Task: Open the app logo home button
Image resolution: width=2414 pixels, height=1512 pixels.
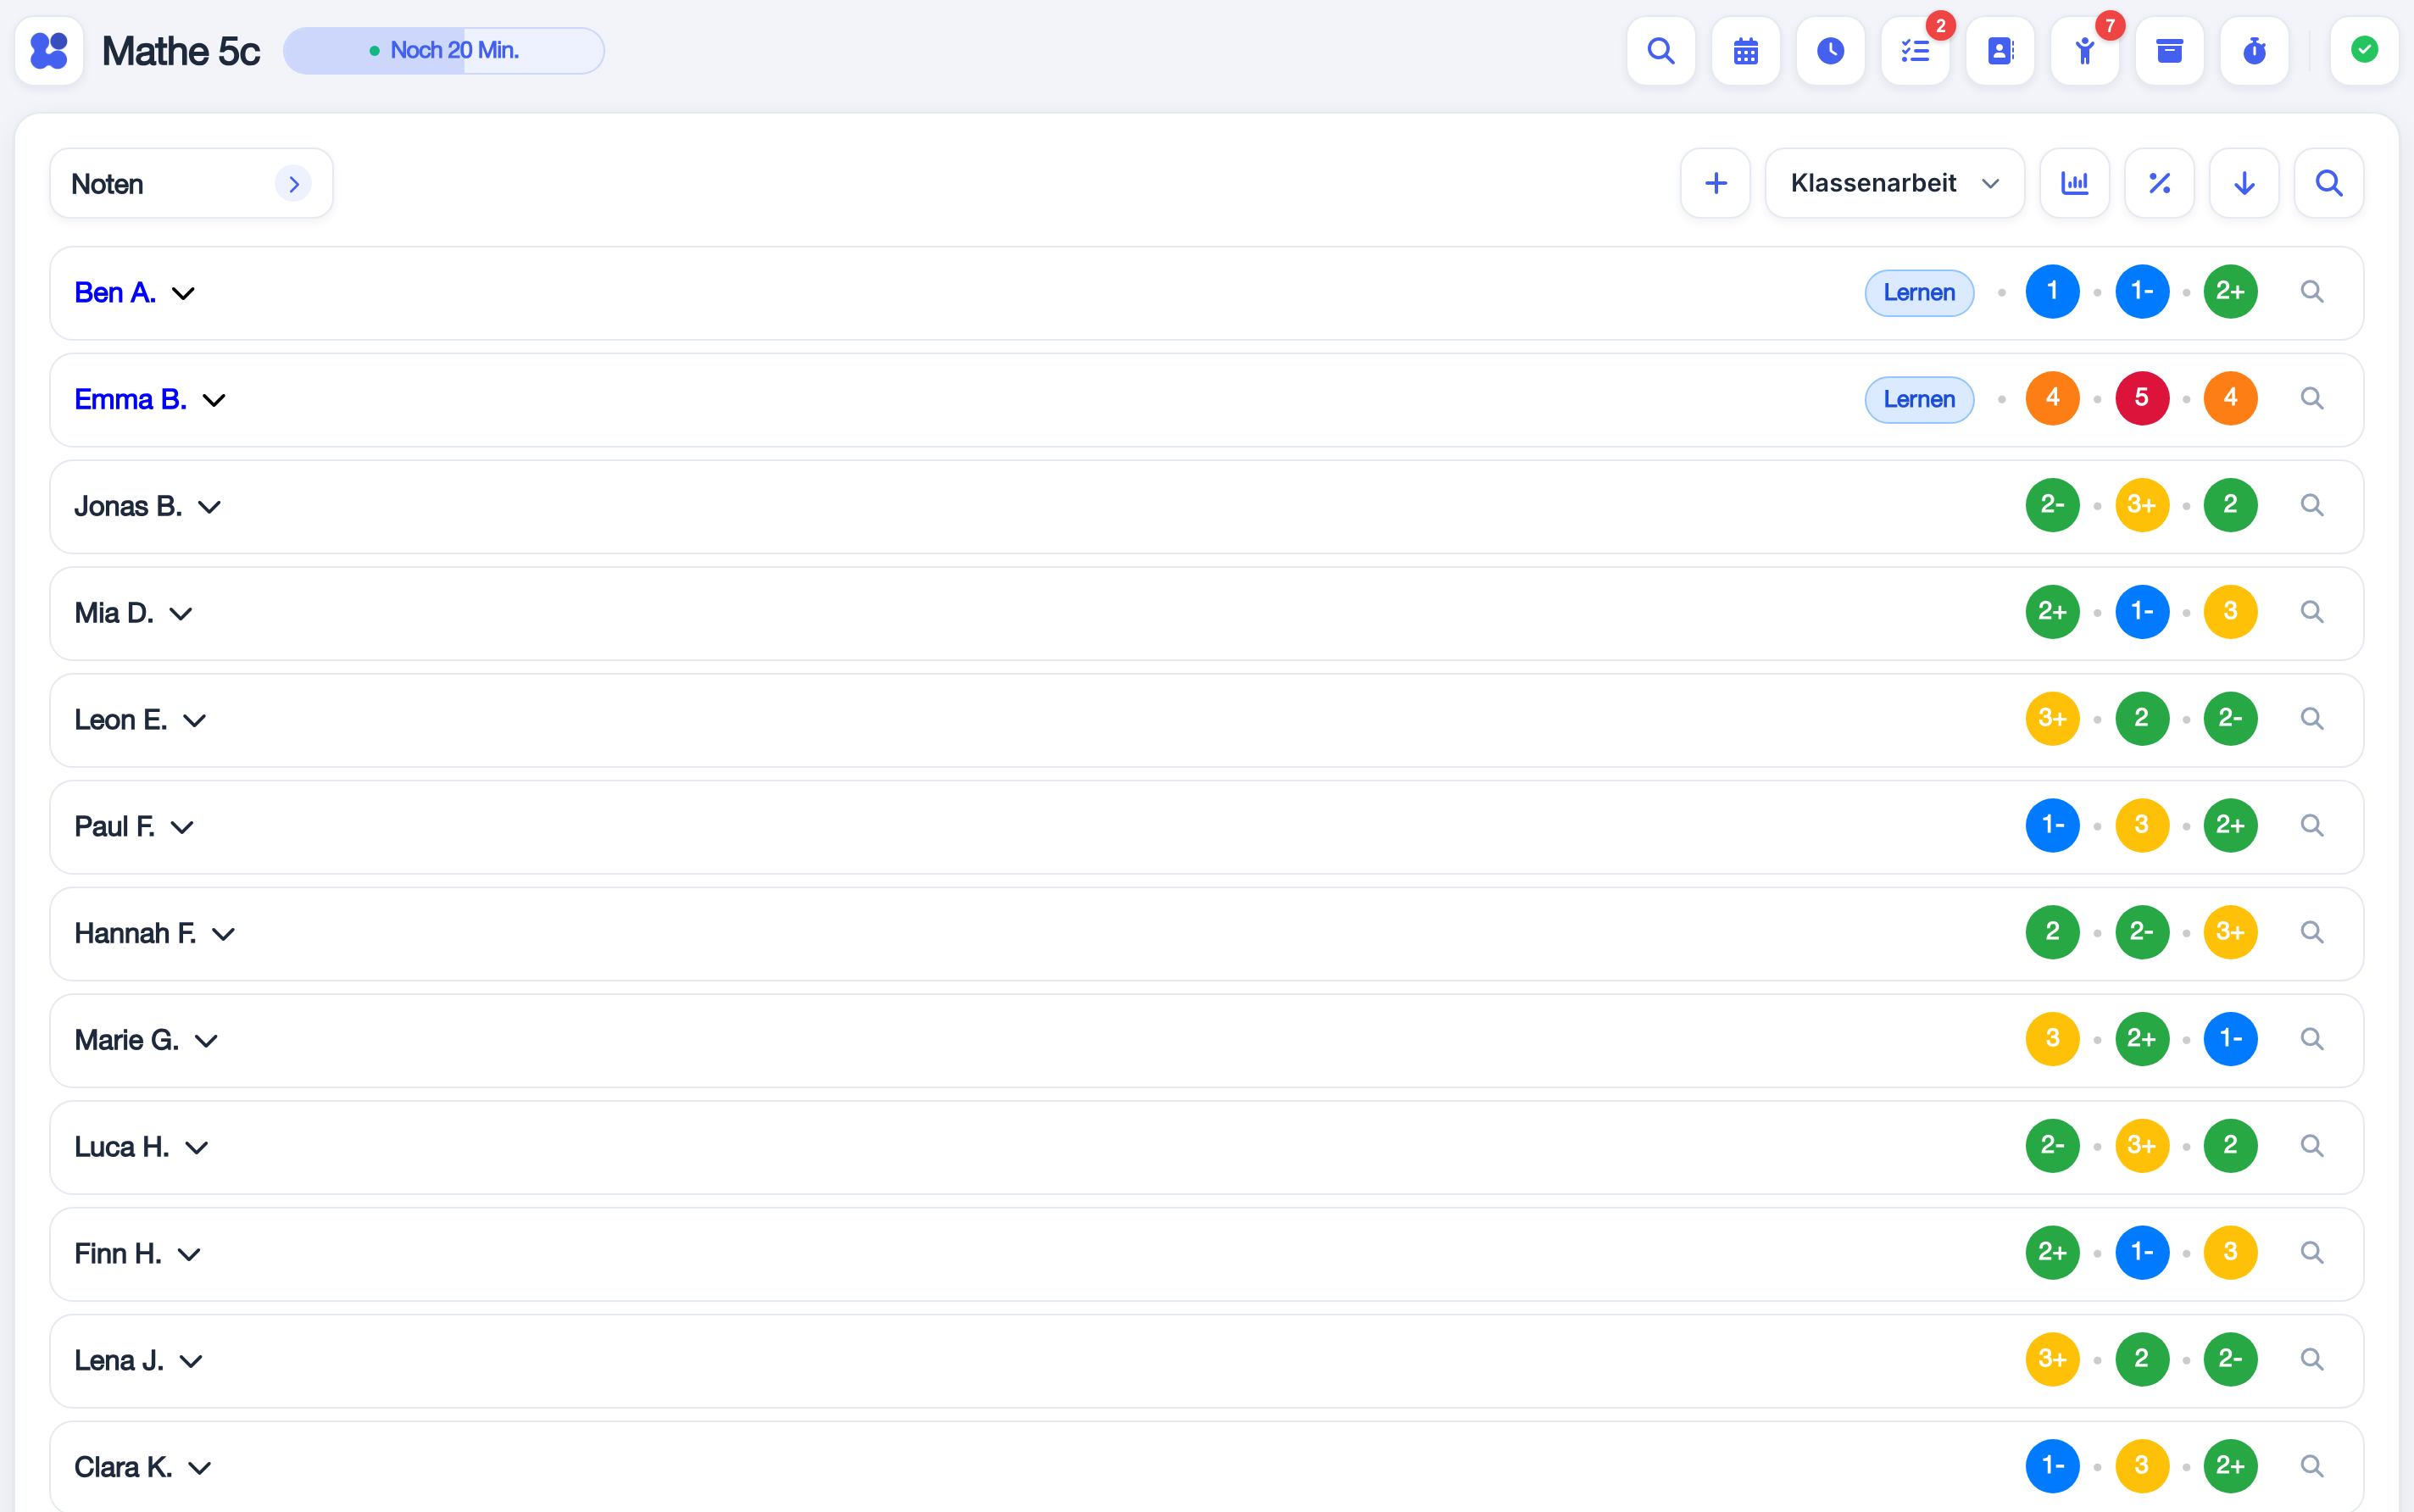Action: coord(49,50)
